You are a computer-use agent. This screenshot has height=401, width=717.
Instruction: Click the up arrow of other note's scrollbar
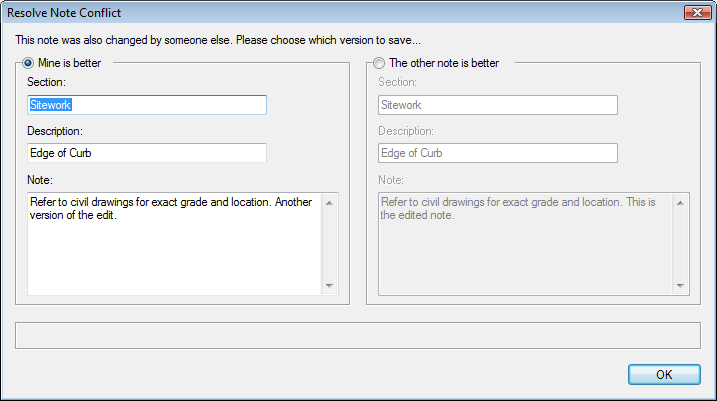coord(680,203)
